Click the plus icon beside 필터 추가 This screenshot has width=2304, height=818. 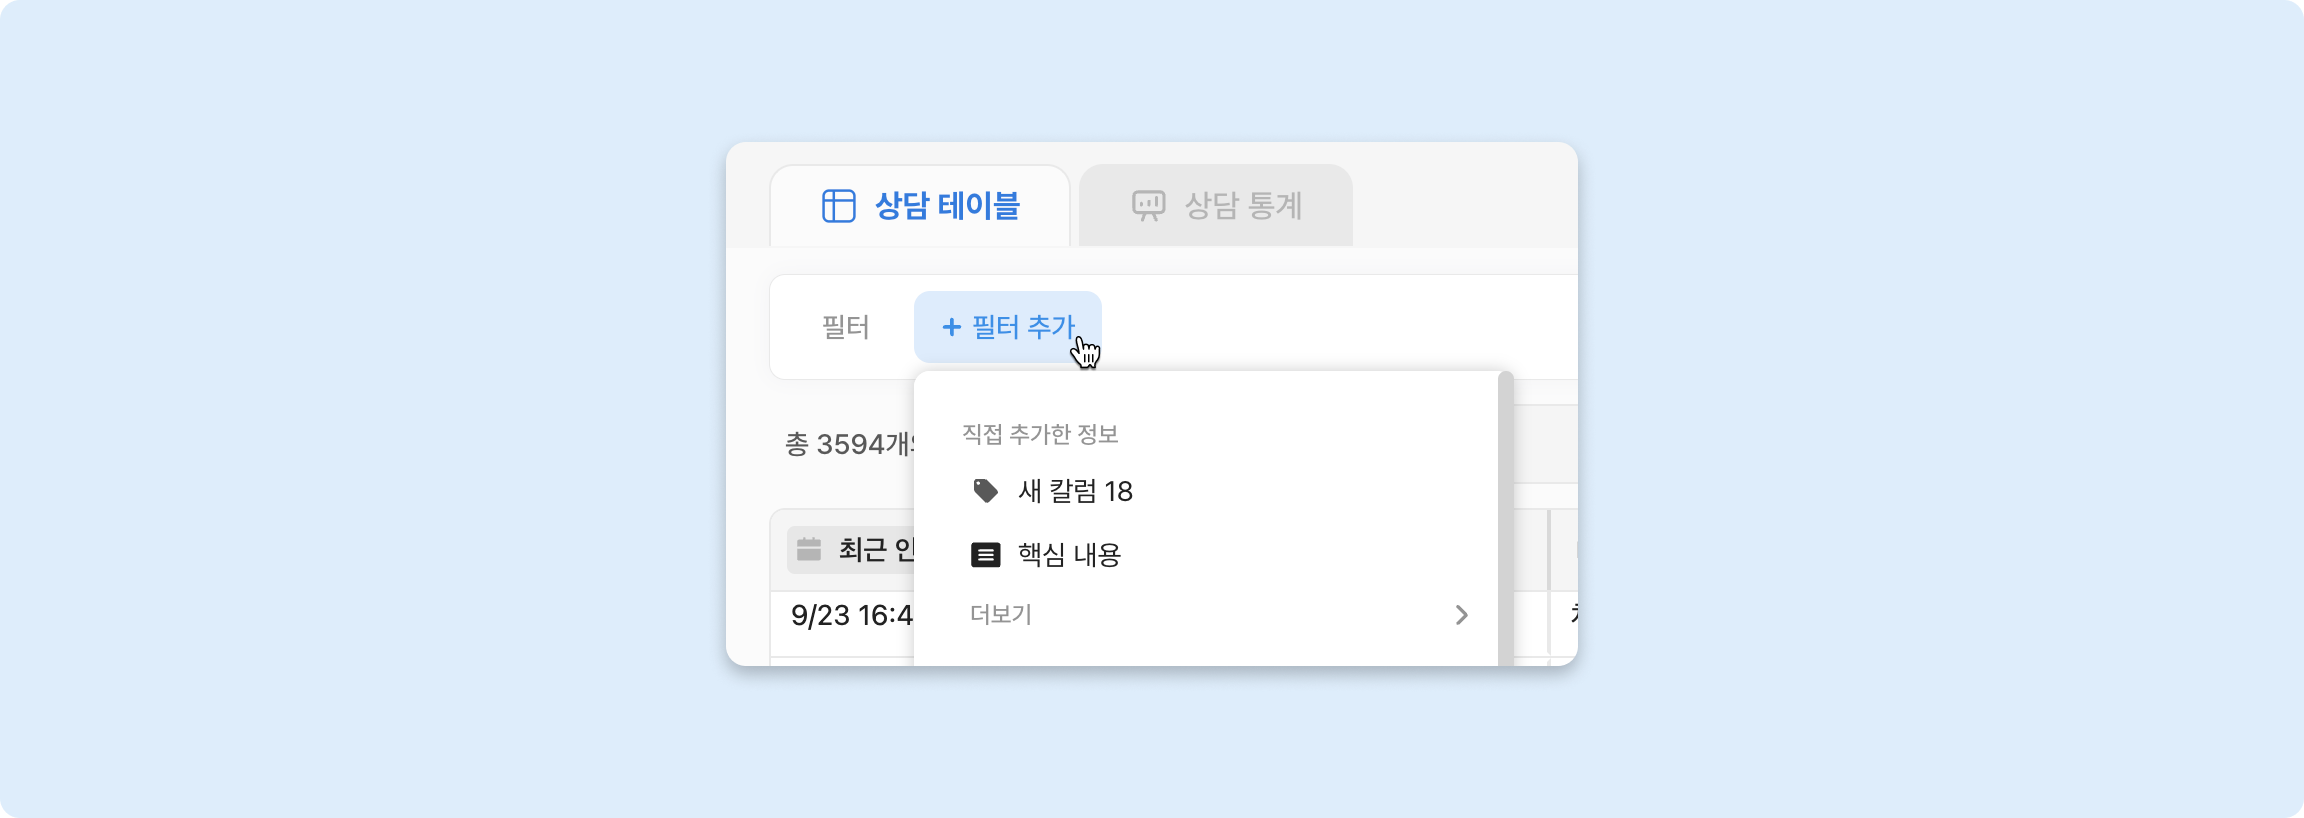pyautogui.click(x=951, y=327)
